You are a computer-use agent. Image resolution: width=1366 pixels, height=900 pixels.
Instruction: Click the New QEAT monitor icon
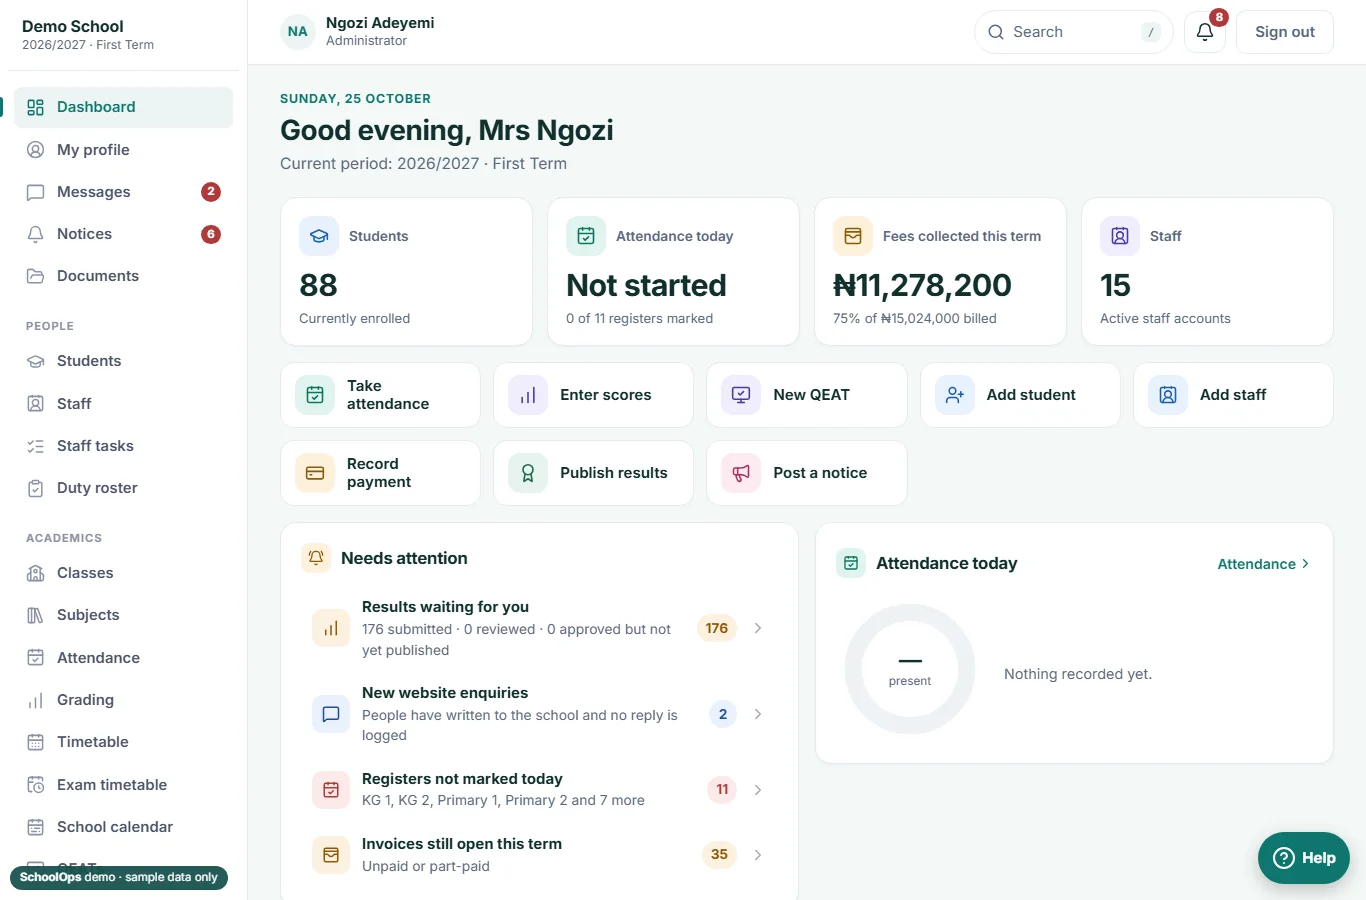coord(741,395)
